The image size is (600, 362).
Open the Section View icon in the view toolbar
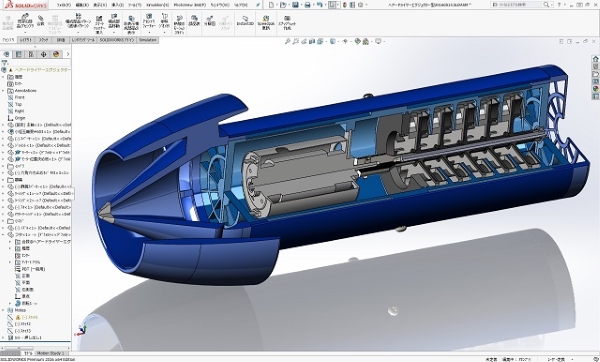pos(312,41)
